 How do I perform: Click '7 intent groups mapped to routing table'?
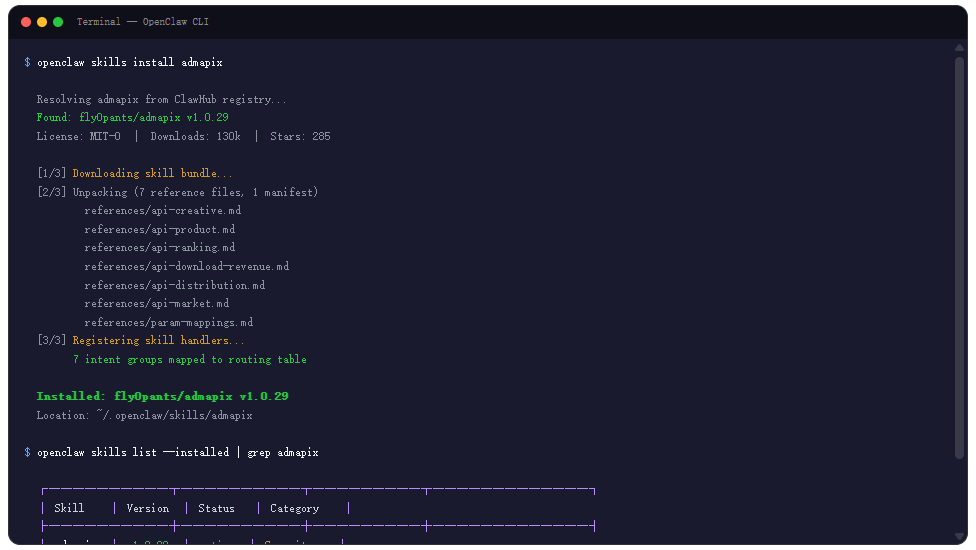(x=189, y=360)
